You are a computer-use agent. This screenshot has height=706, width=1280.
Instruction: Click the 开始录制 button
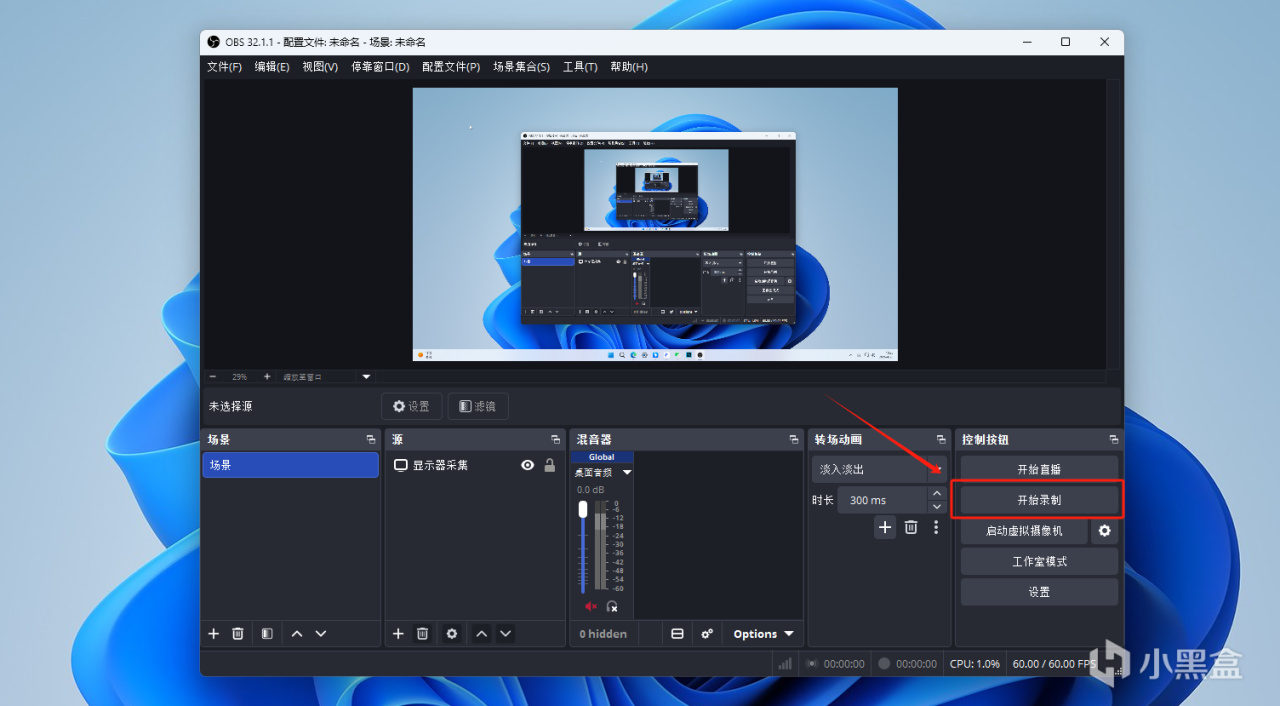(1039, 500)
